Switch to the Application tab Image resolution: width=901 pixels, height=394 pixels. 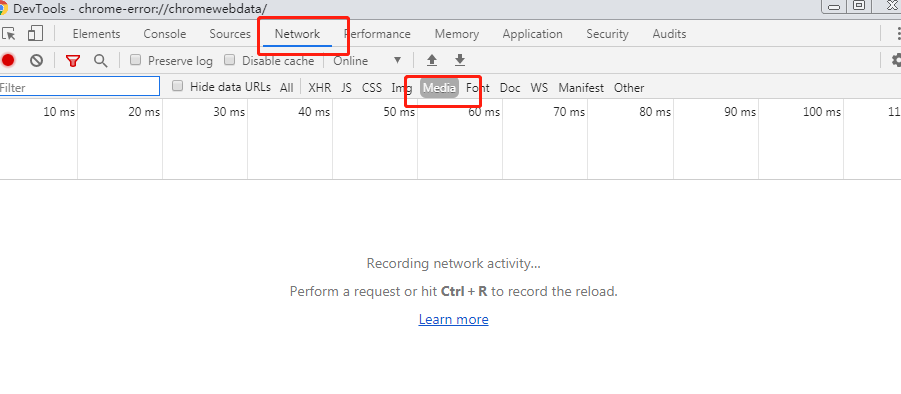pos(532,34)
